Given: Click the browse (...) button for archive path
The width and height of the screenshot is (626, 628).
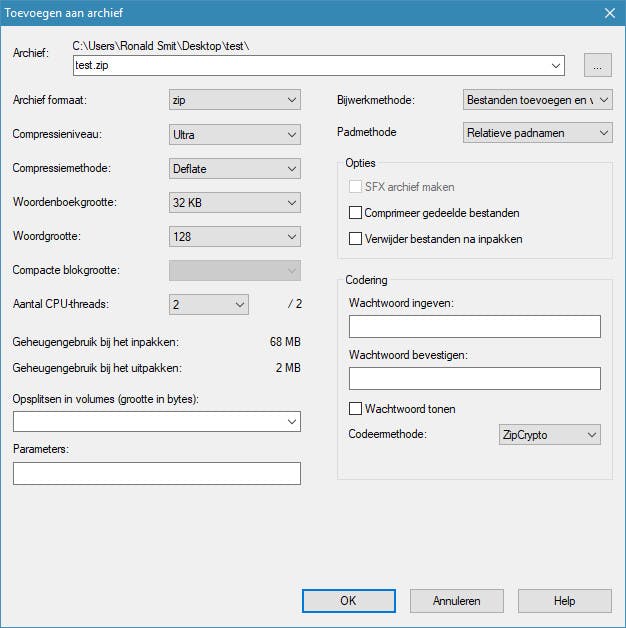Looking at the screenshot, I should point(597,66).
